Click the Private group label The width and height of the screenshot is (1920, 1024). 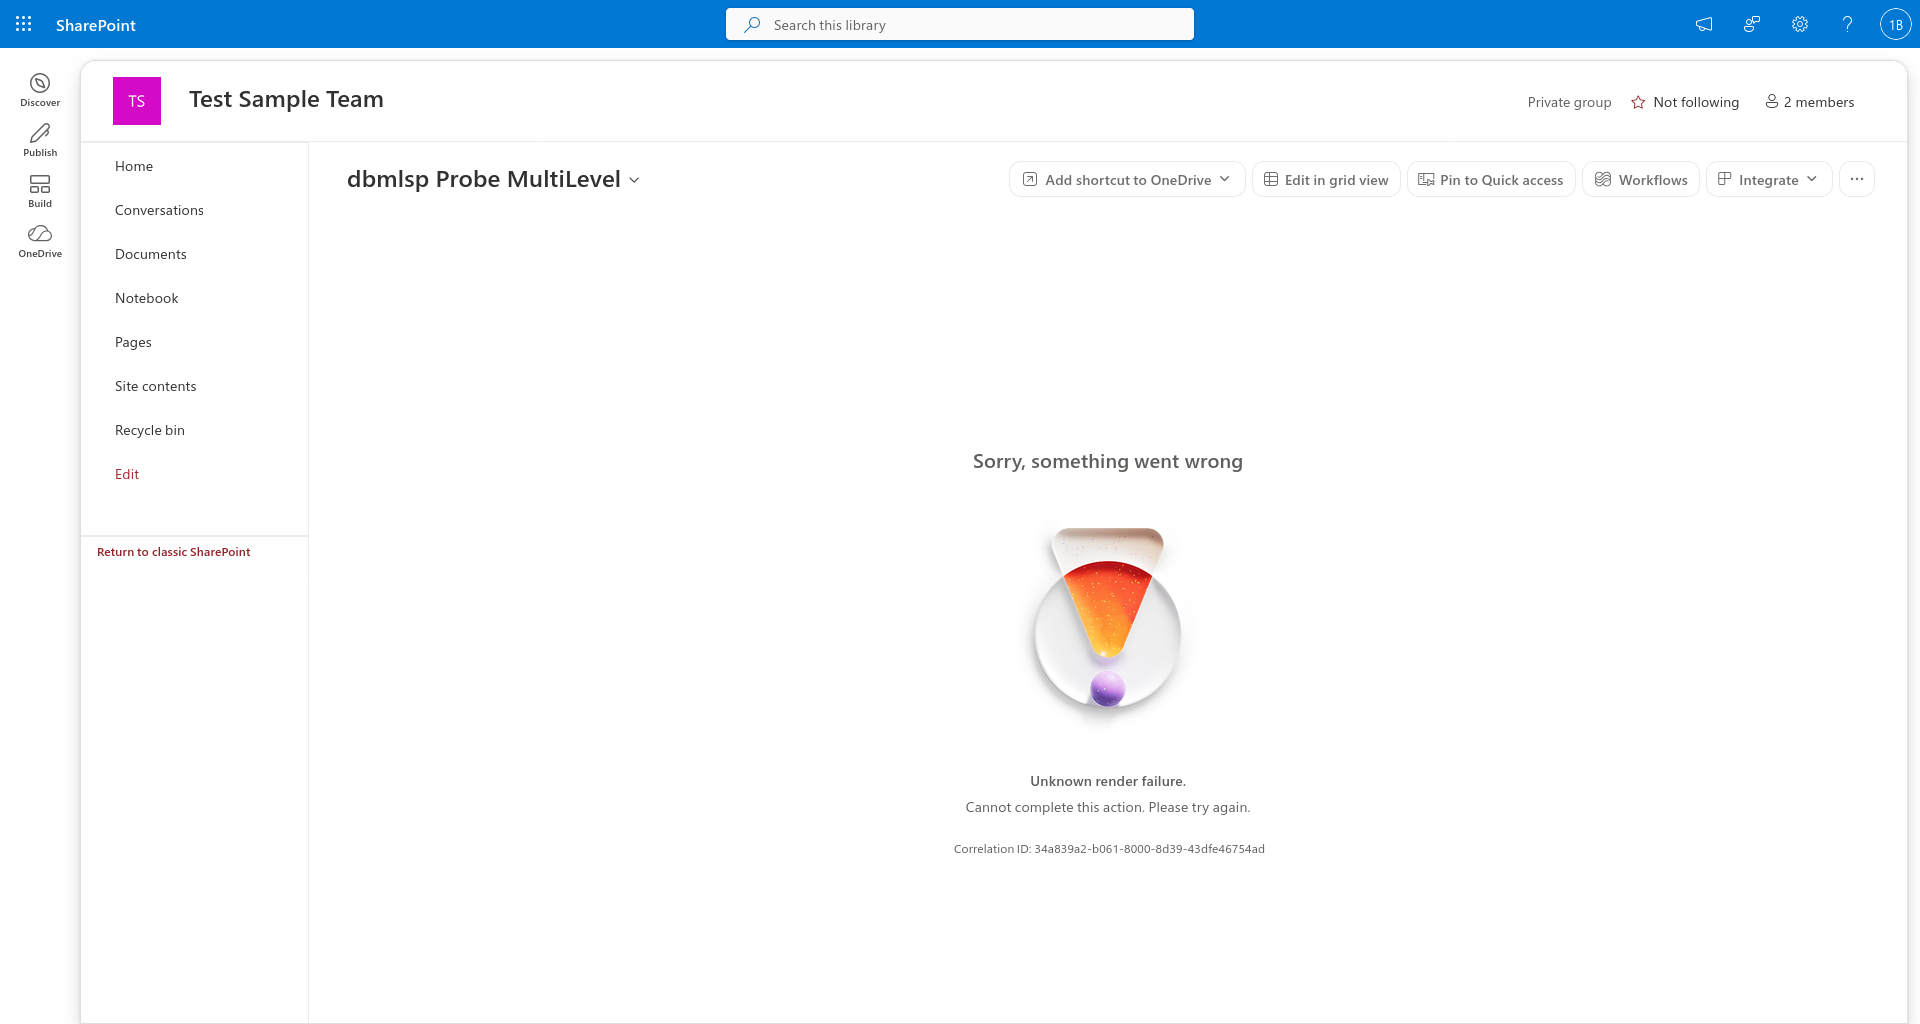[1569, 102]
